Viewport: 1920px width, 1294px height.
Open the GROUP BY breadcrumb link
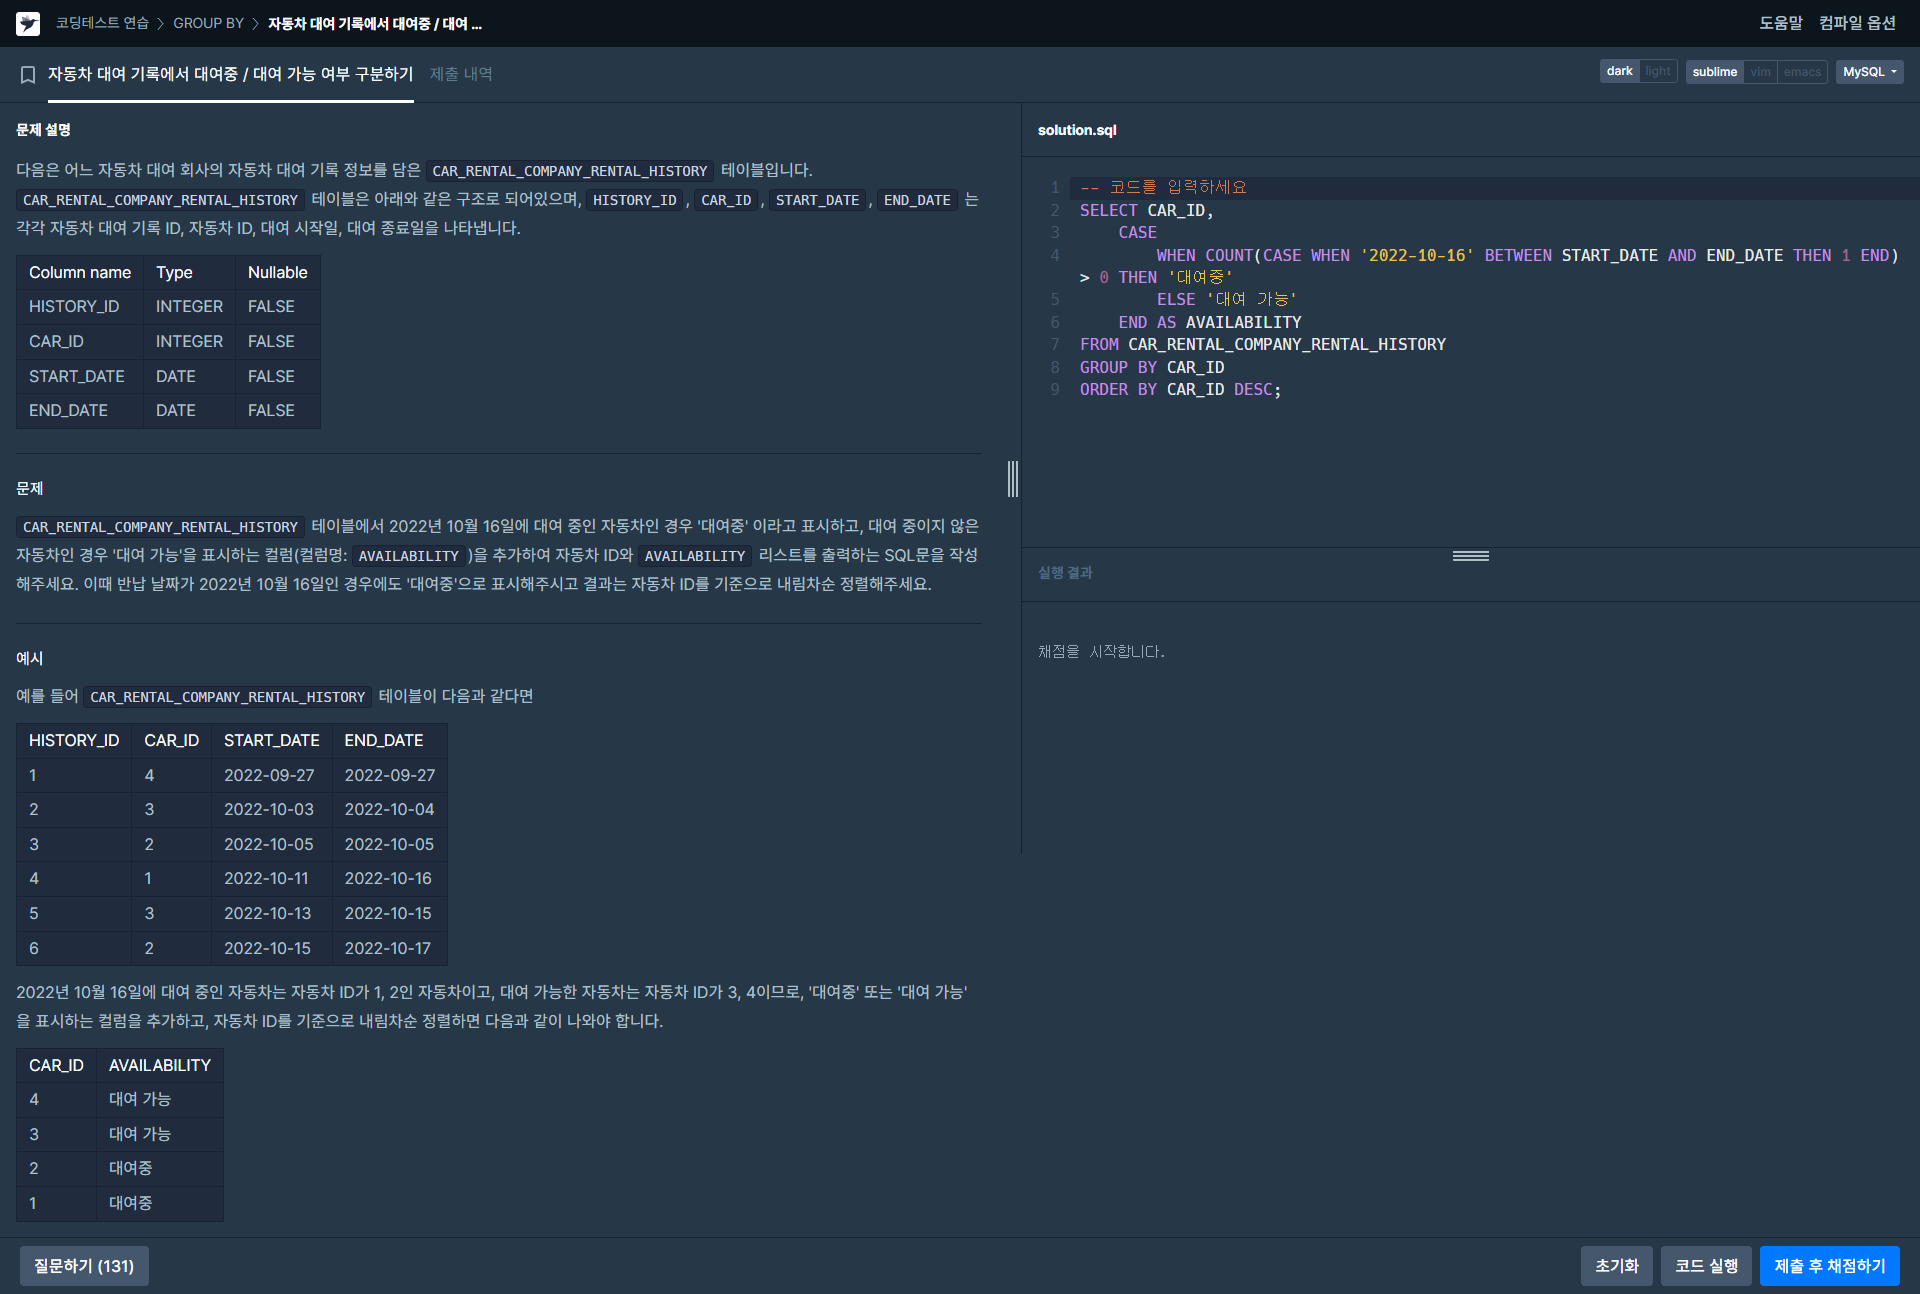click(x=208, y=23)
